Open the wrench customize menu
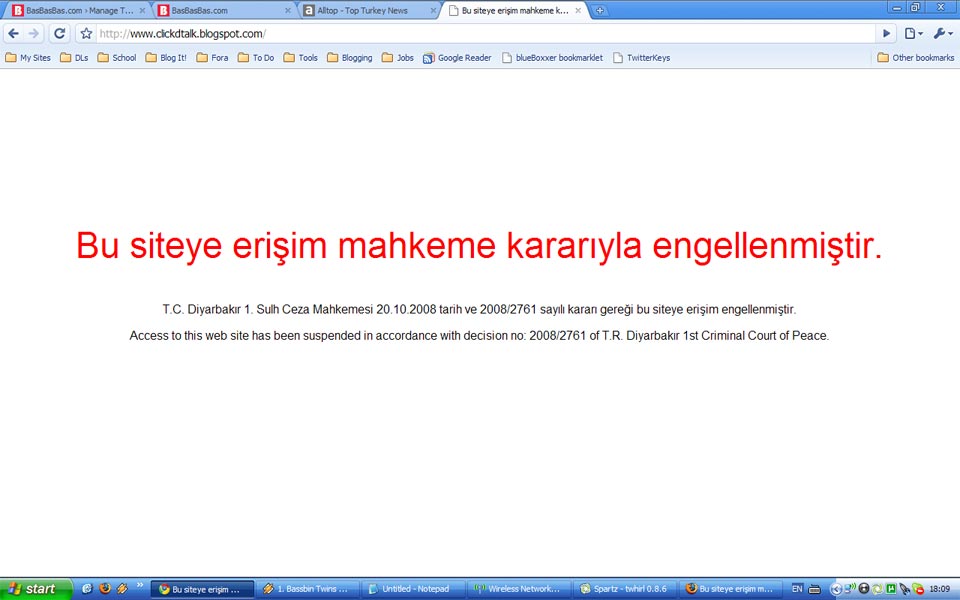Viewport: 960px width, 600px height. coord(942,33)
